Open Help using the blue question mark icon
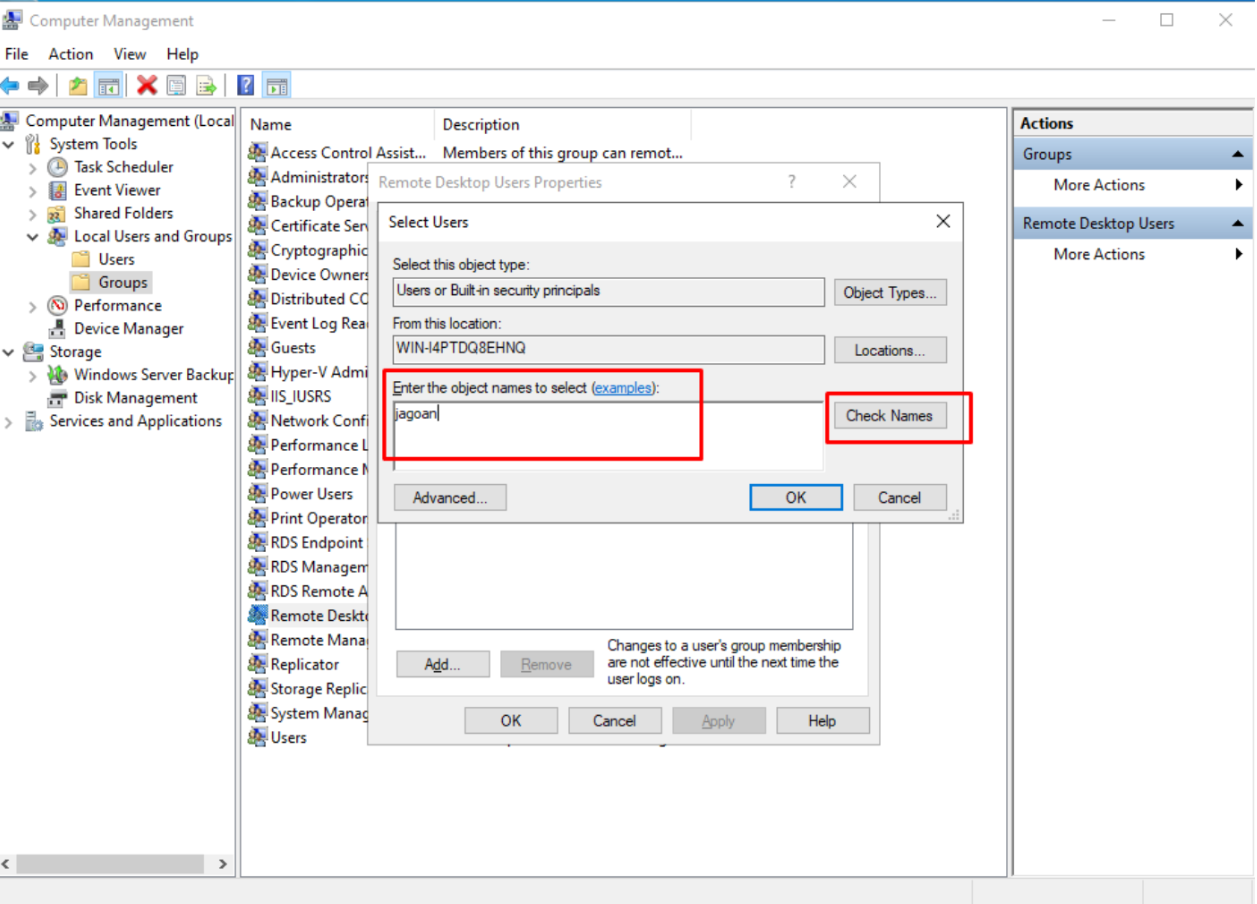This screenshot has height=904, width=1257. (245, 85)
